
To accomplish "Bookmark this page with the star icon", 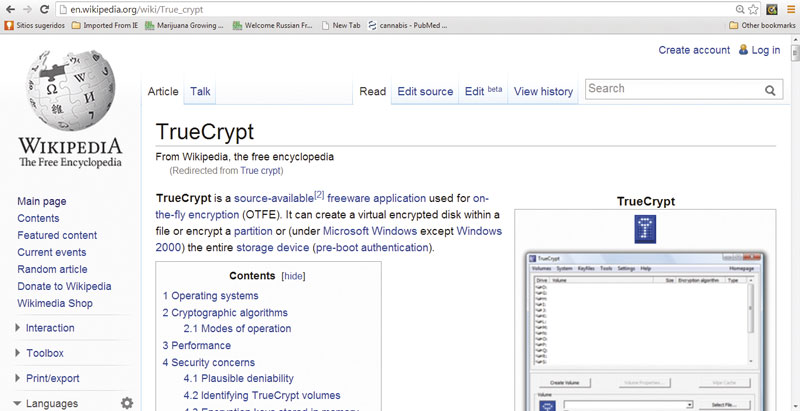I will pyautogui.click(x=753, y=9).
